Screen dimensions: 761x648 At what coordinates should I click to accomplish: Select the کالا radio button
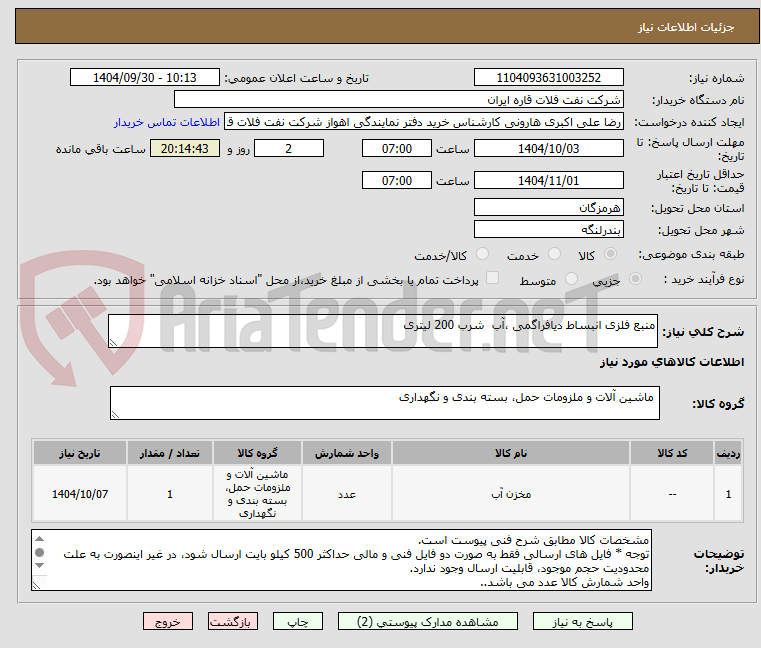610,254
